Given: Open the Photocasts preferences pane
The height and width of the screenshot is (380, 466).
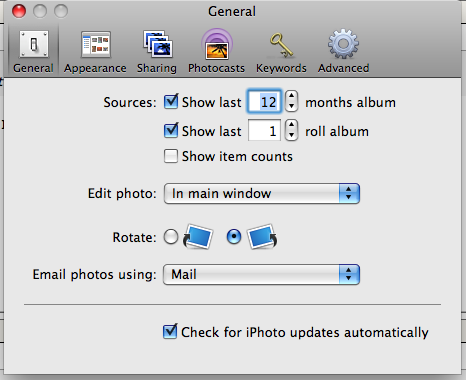Looking at the screenshot, I should pos(216,51).
